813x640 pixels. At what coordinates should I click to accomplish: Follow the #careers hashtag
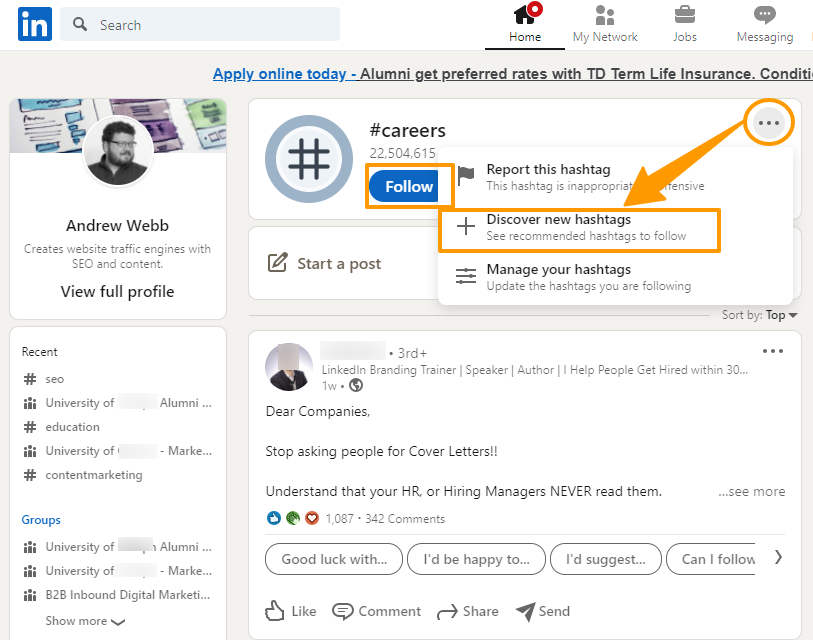coord(409,187)
